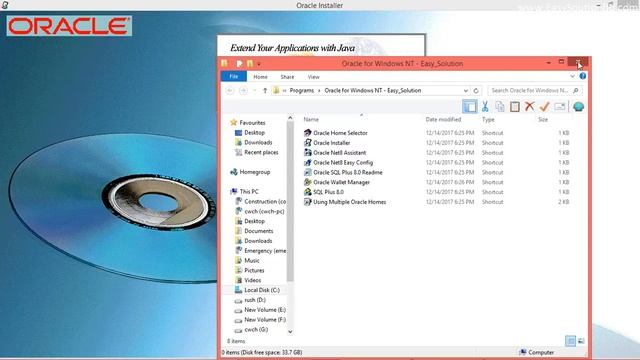Viewport: 640px width, 360px height.
Task: Open the address bar history dropdown
Action: tap(466, 91)
